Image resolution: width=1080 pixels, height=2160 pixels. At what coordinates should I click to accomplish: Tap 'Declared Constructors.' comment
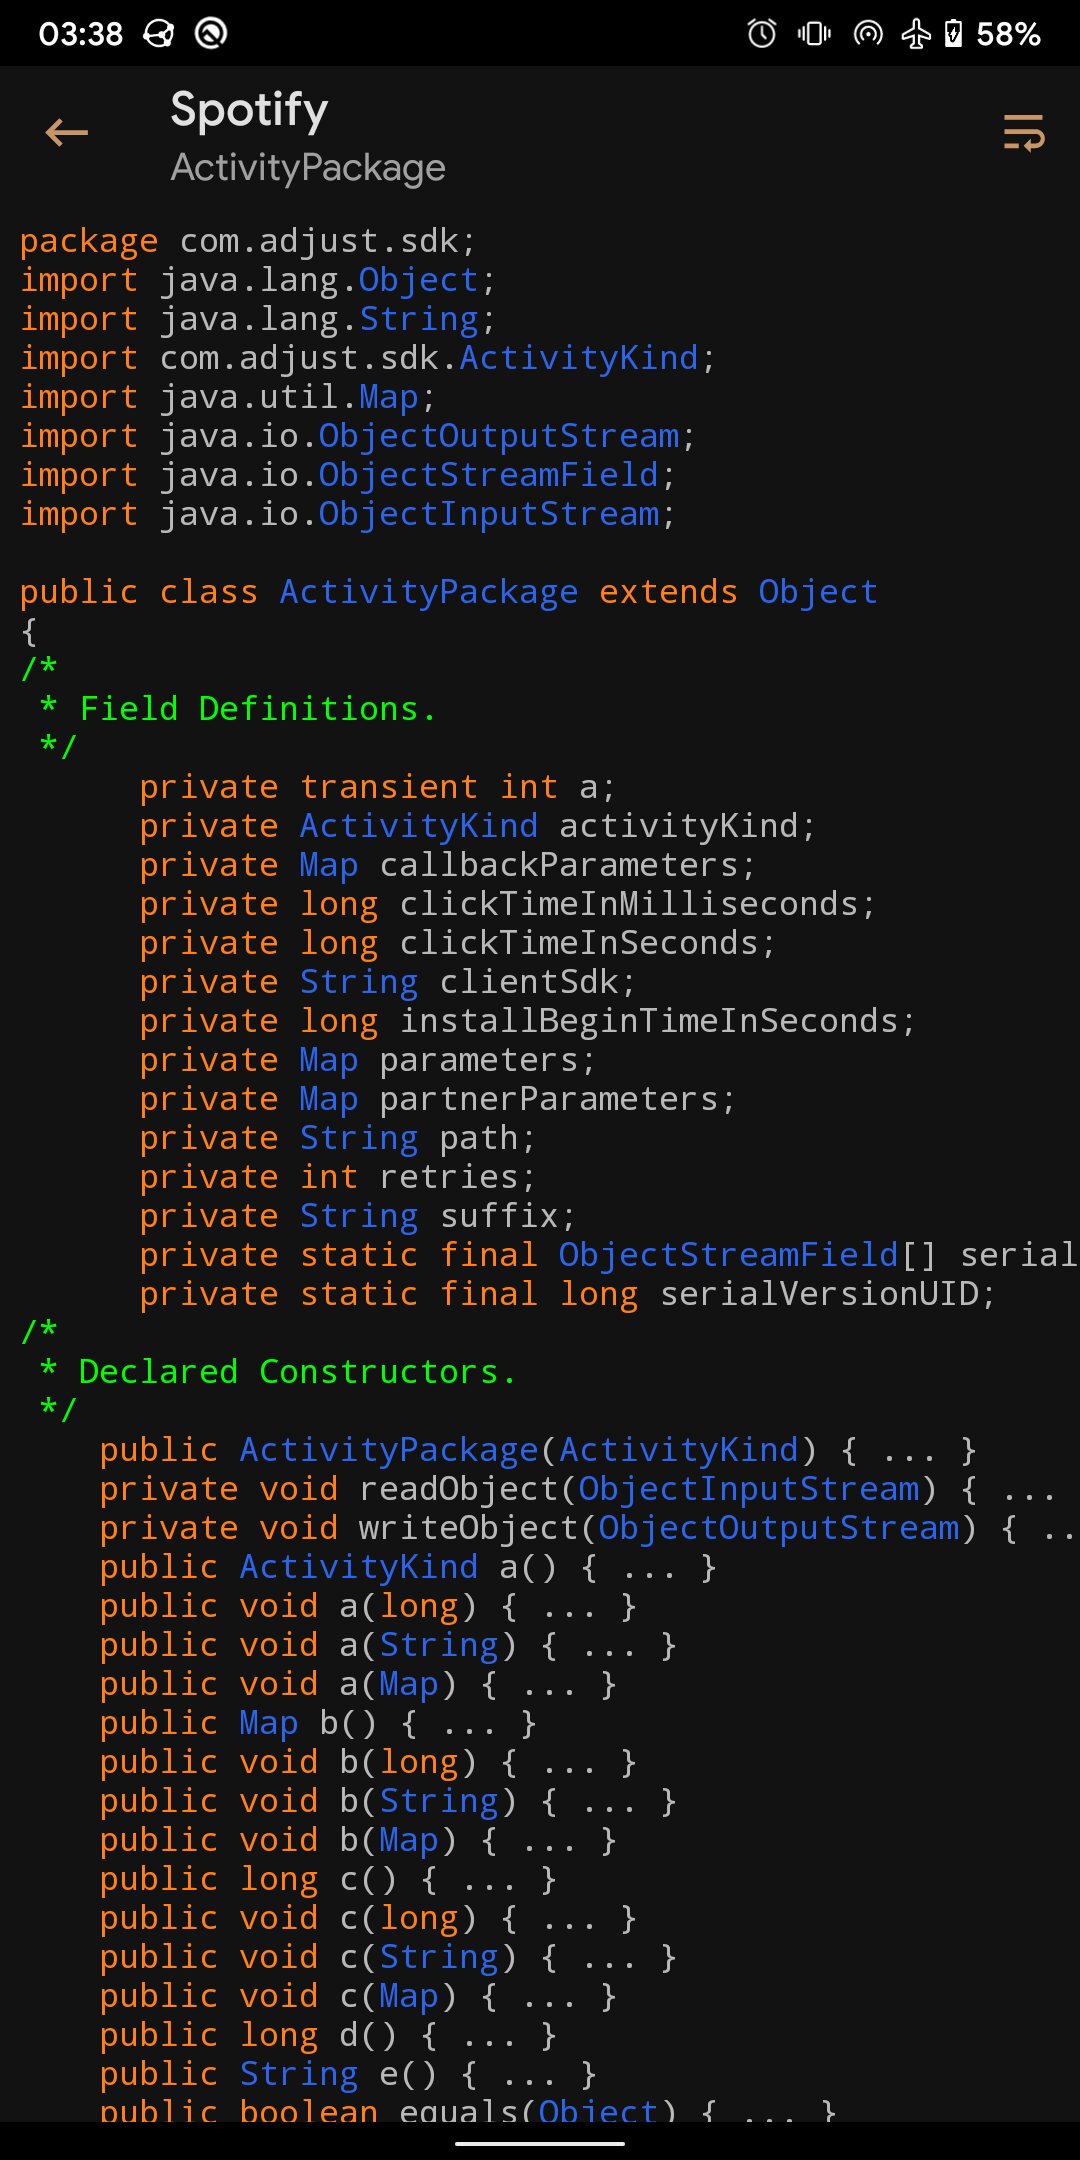(298, 1372)
